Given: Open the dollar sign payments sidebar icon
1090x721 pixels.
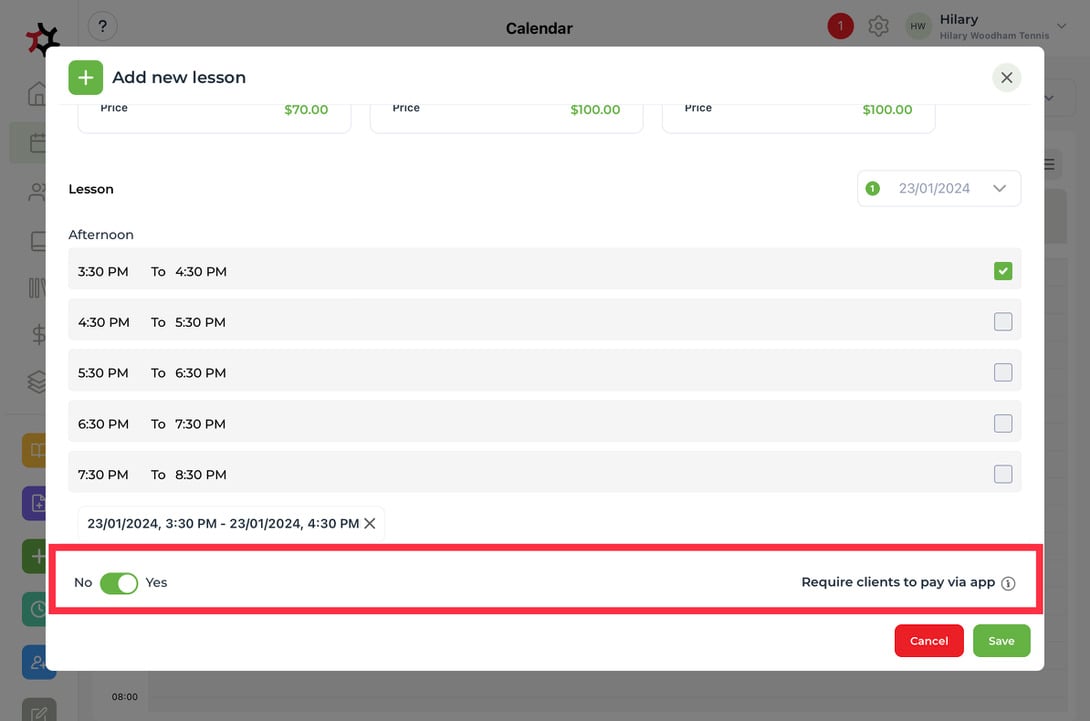Looking at the screenshot, I should click(x=39, y=334).
